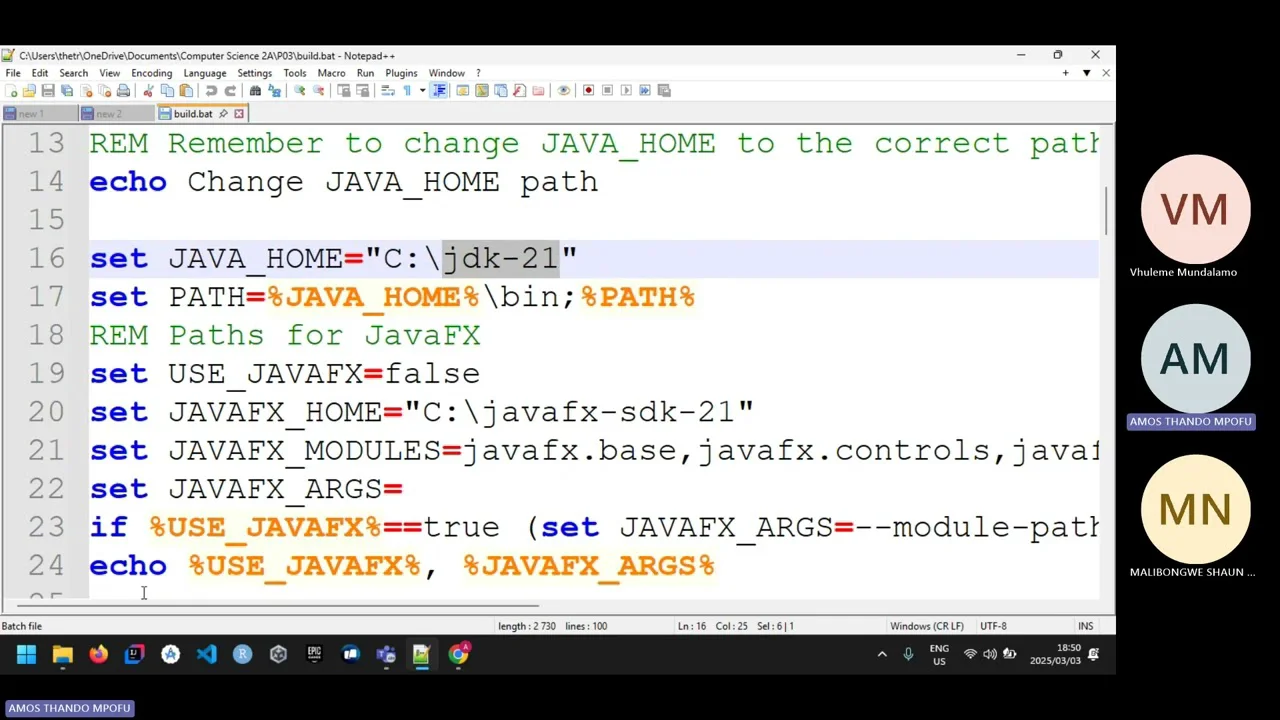Save the file using the Save icon
1280x720 pixels.
pyautogui.click(x=48, y=90)
